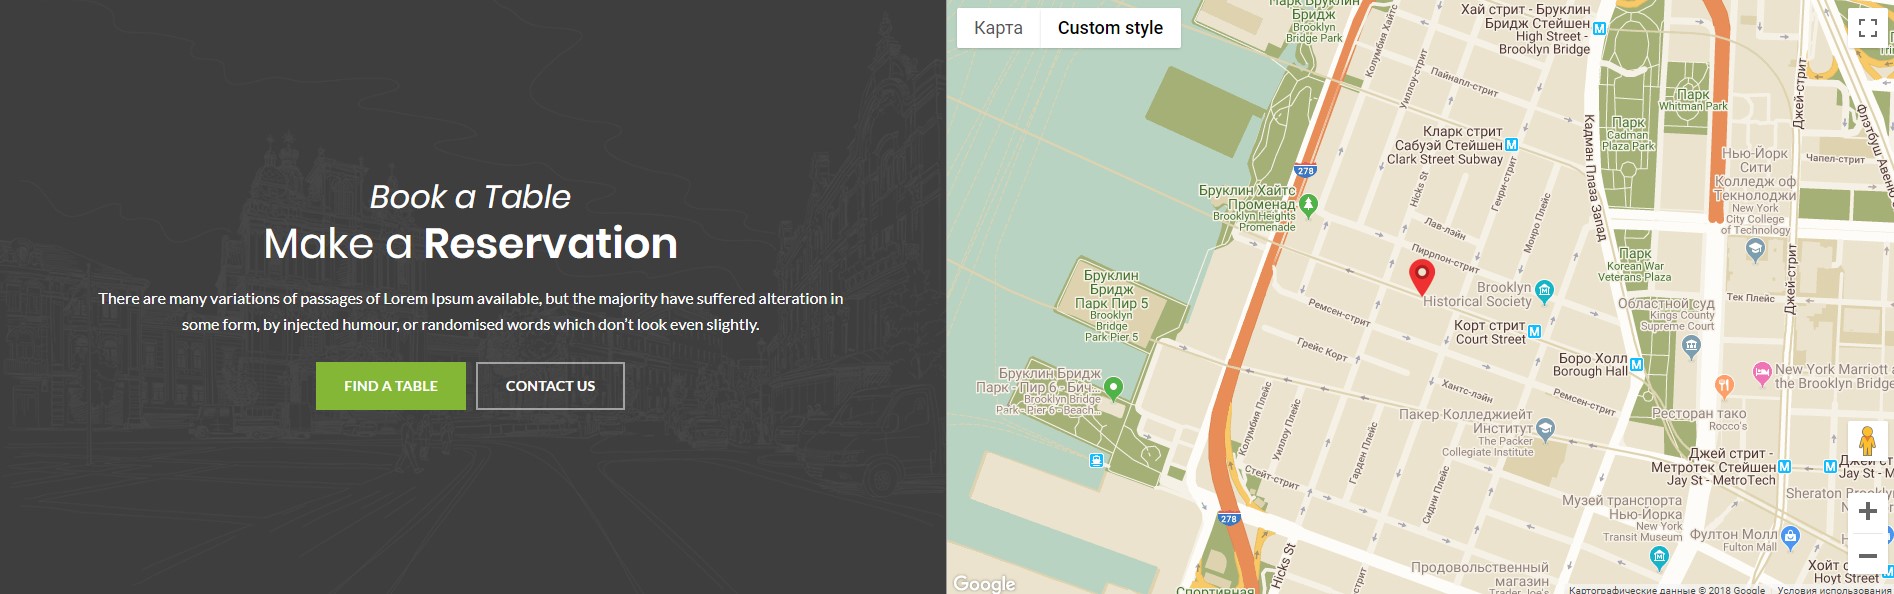Click Brooklyn Bridge Park Pier 5 label
The image size is (1894, 594).
1111,305
